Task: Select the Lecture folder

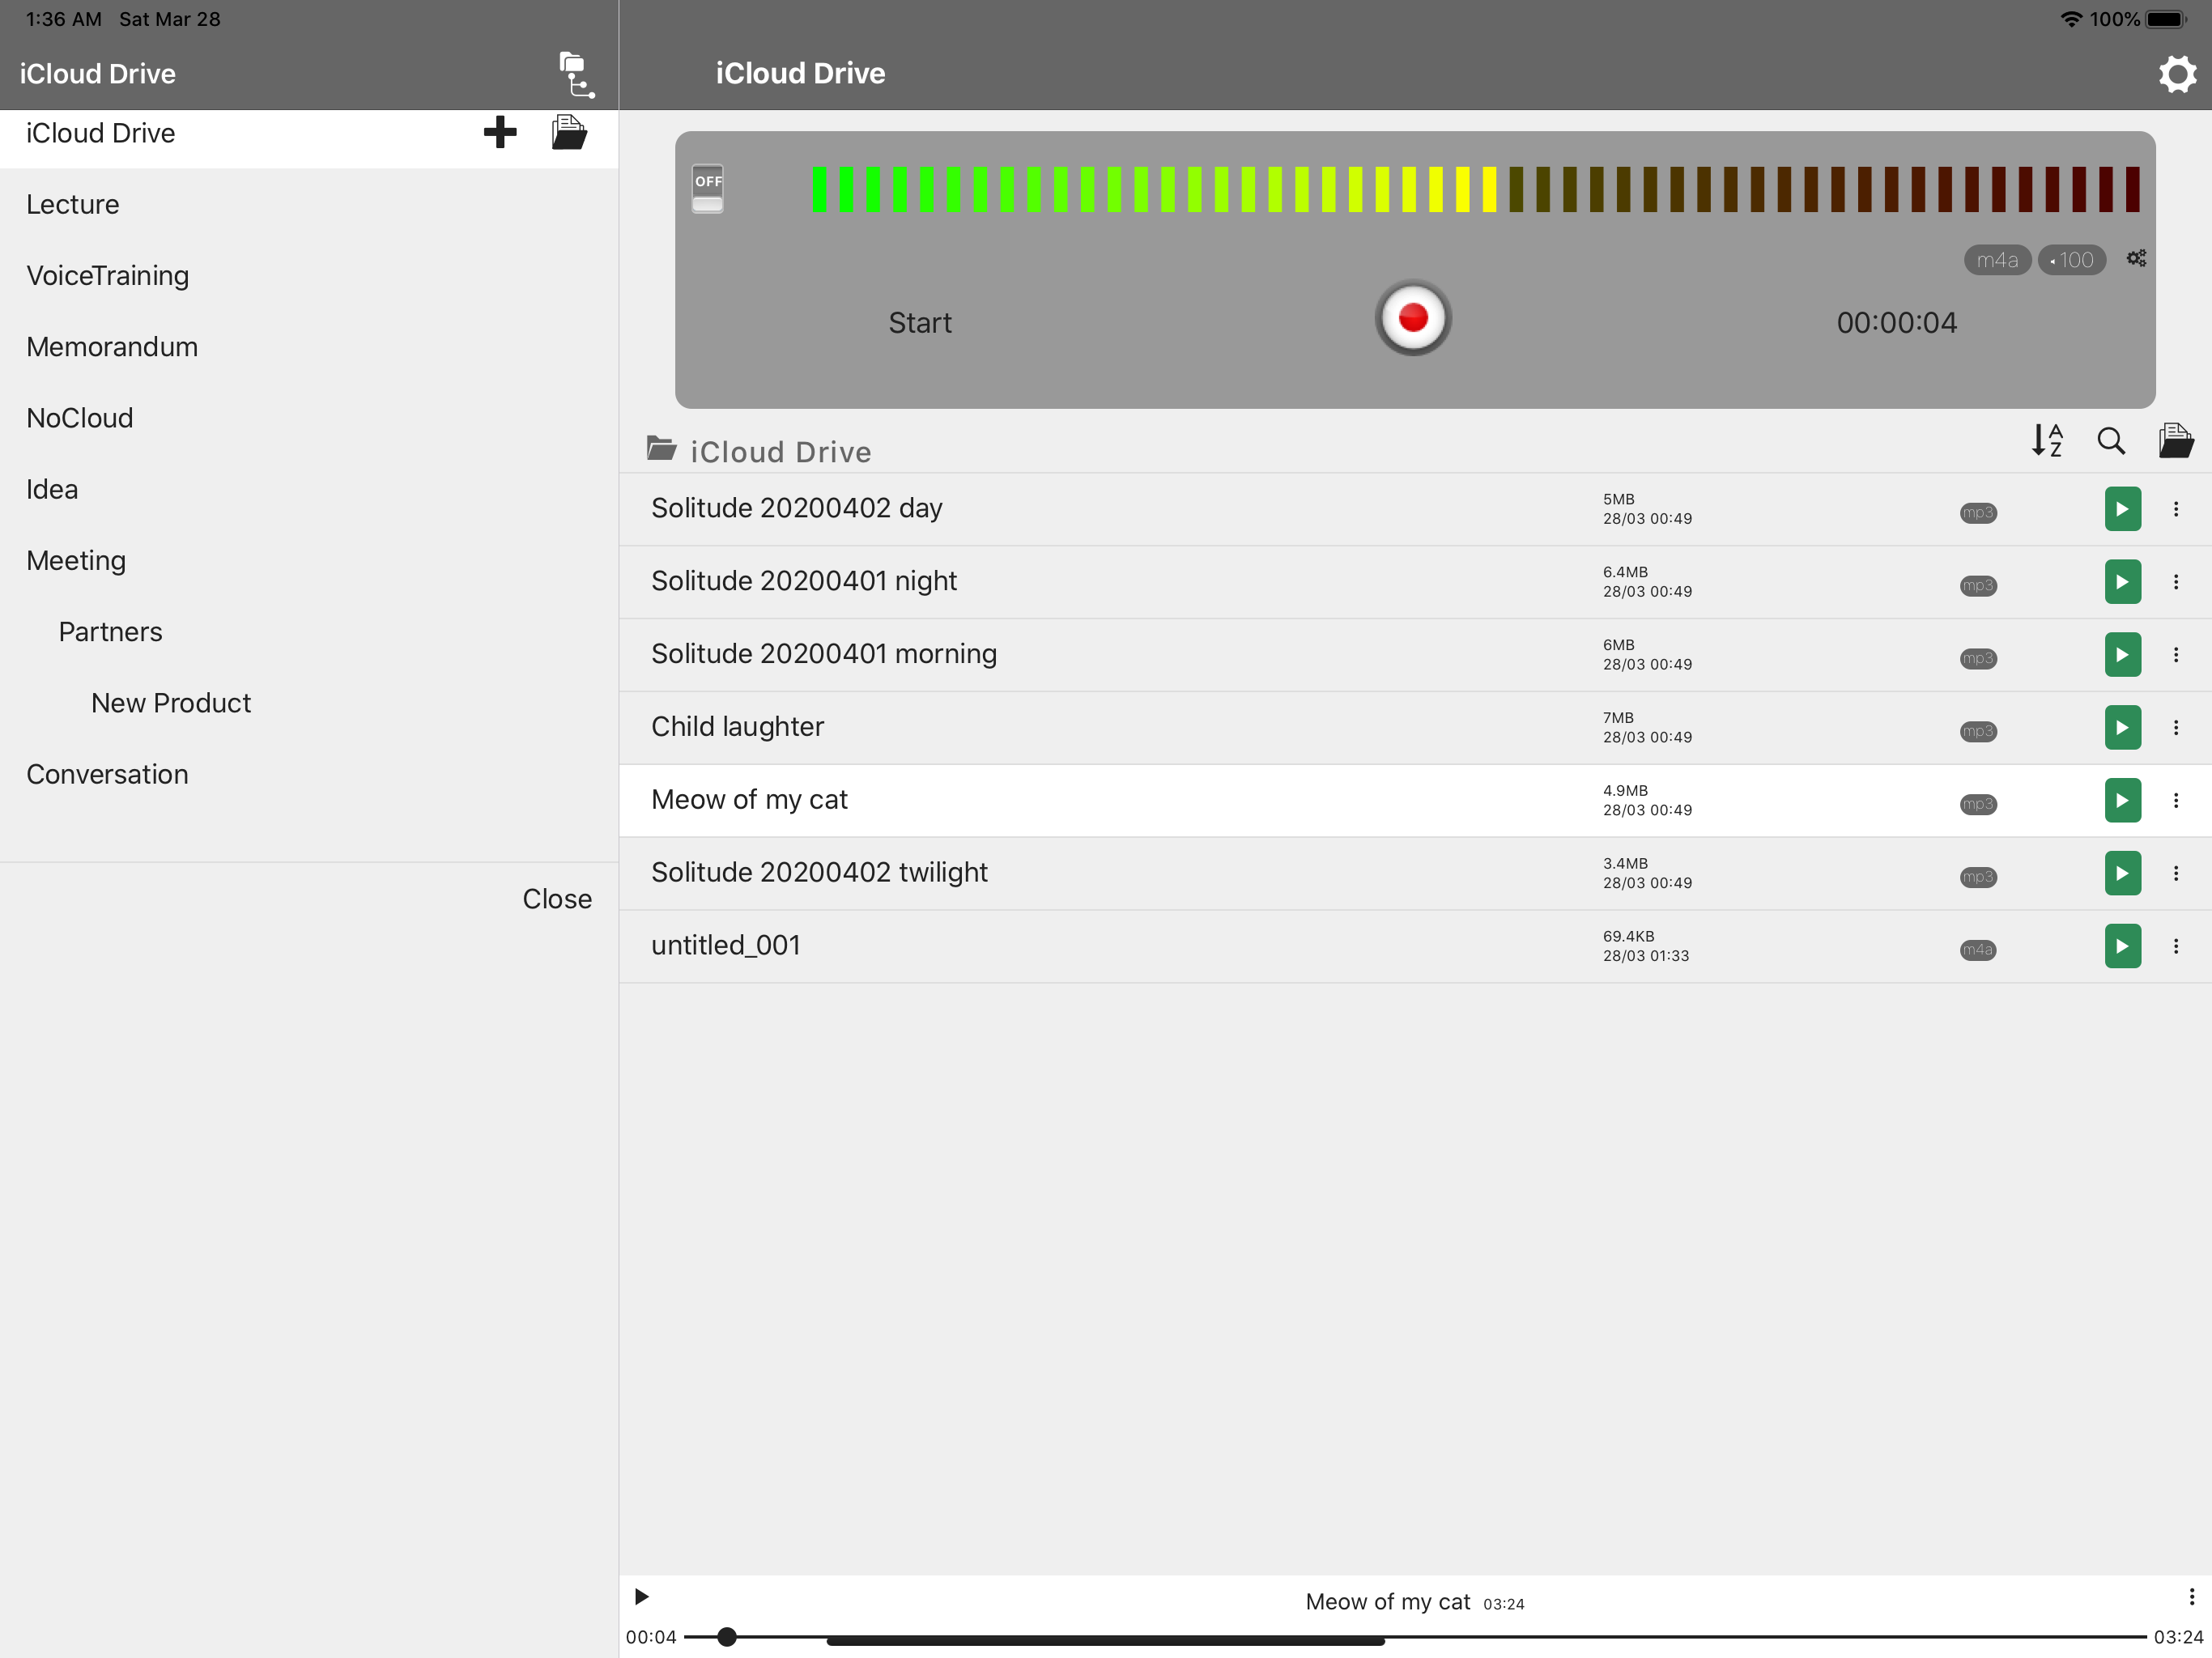Action: (x=73, y=204)
